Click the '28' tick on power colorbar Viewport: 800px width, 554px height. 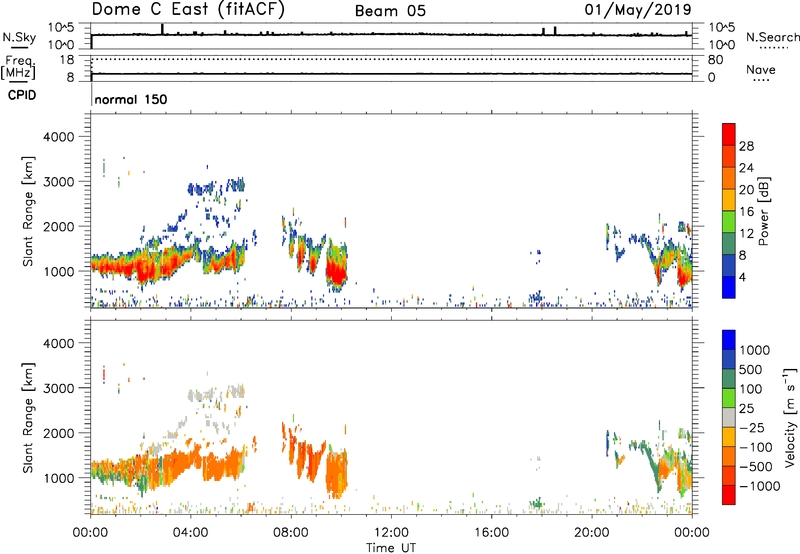tap(746, 146)
